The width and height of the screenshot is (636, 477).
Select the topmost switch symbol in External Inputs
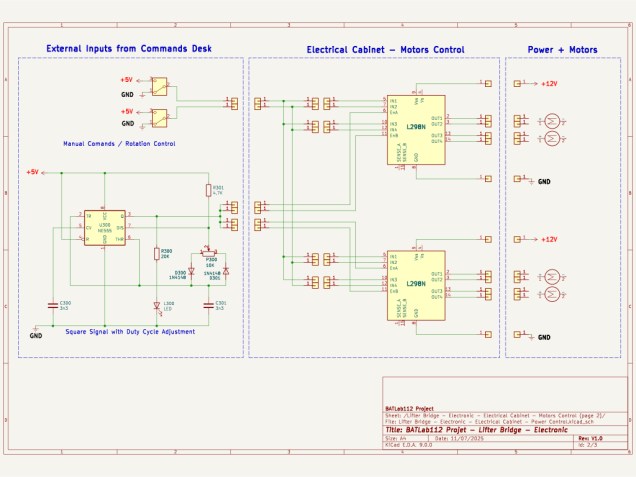coord(159,87)
